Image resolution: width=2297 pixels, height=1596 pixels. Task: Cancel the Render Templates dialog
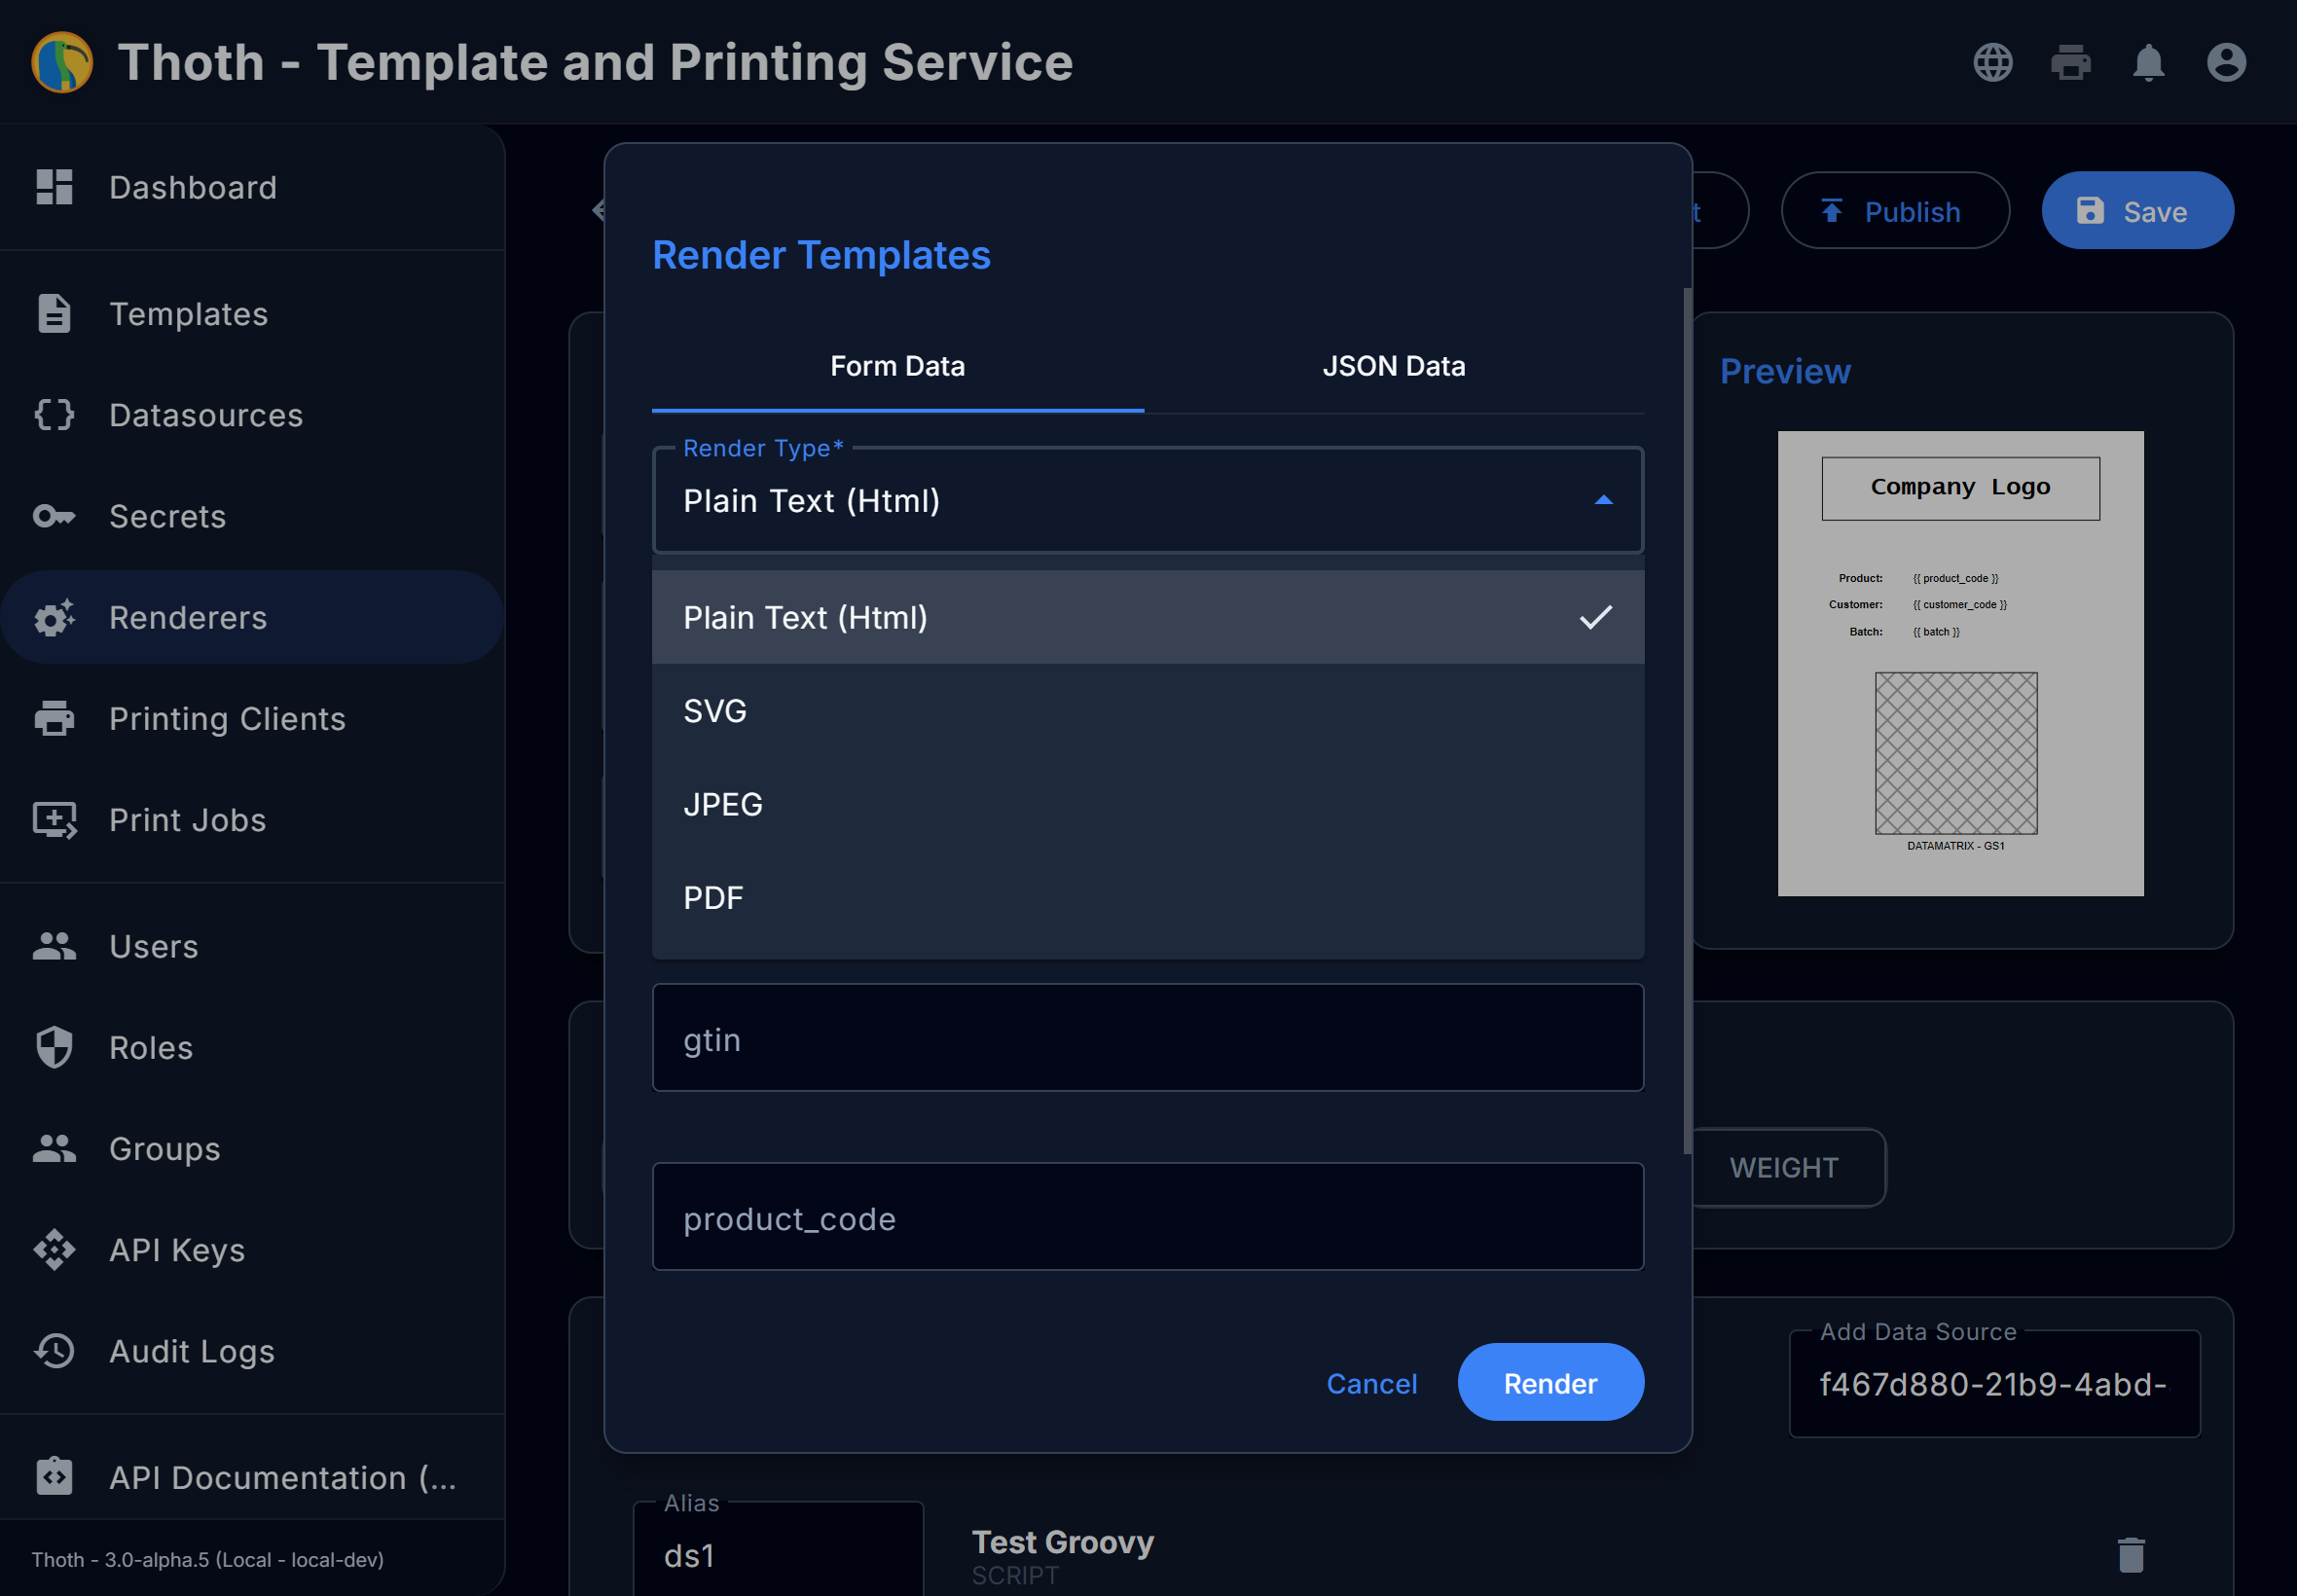click(x=1371, y=1383)
